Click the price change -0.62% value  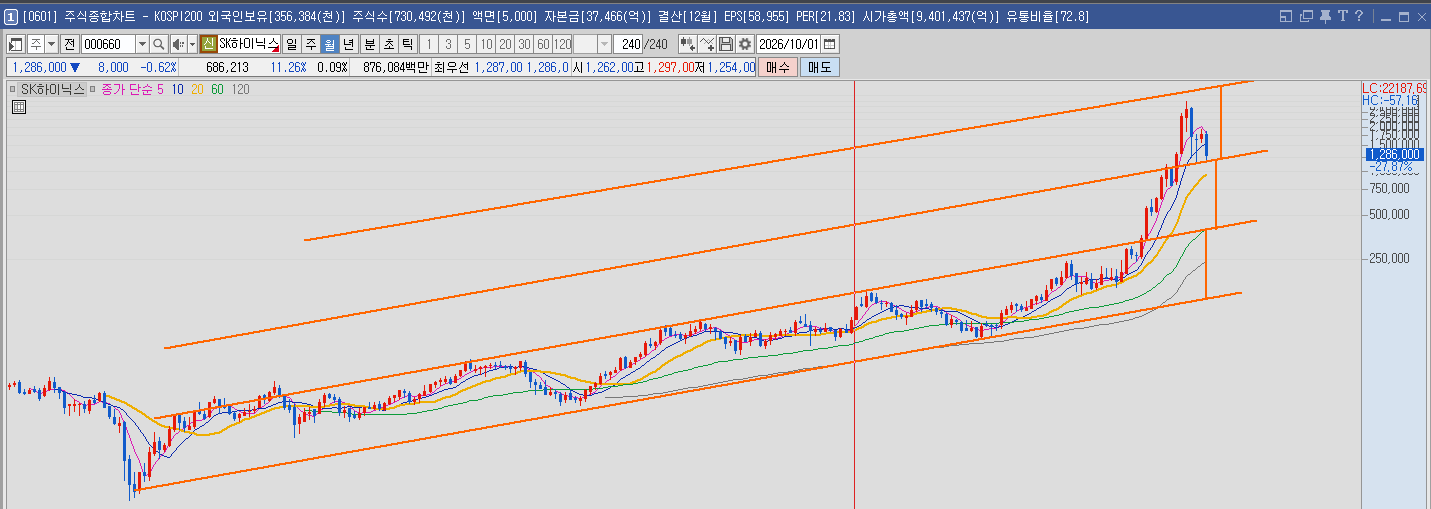[158, 67]
